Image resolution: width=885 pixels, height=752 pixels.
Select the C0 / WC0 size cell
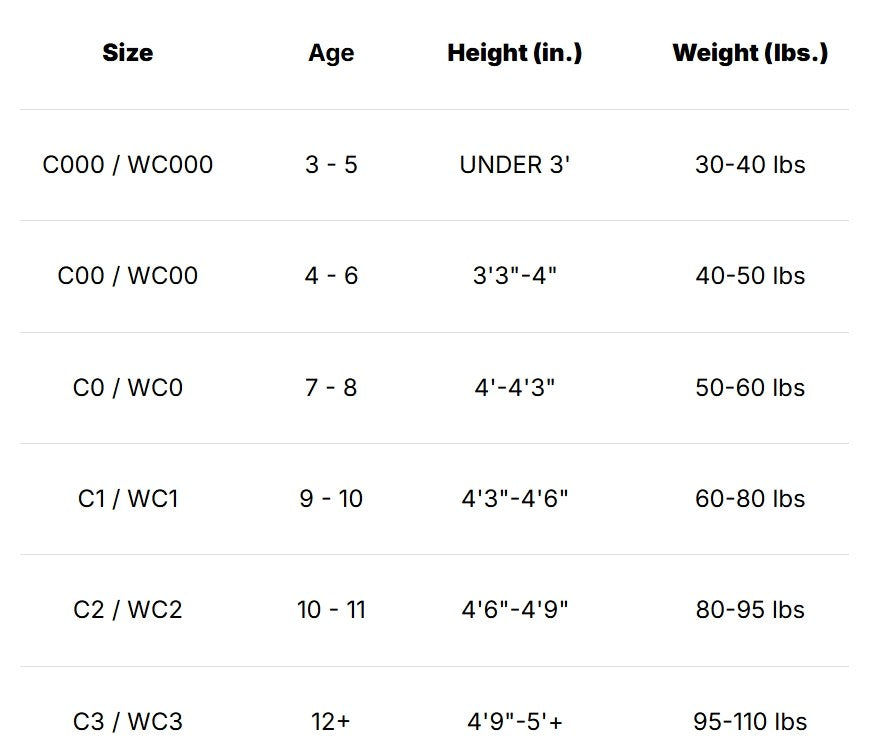[128, 388]
